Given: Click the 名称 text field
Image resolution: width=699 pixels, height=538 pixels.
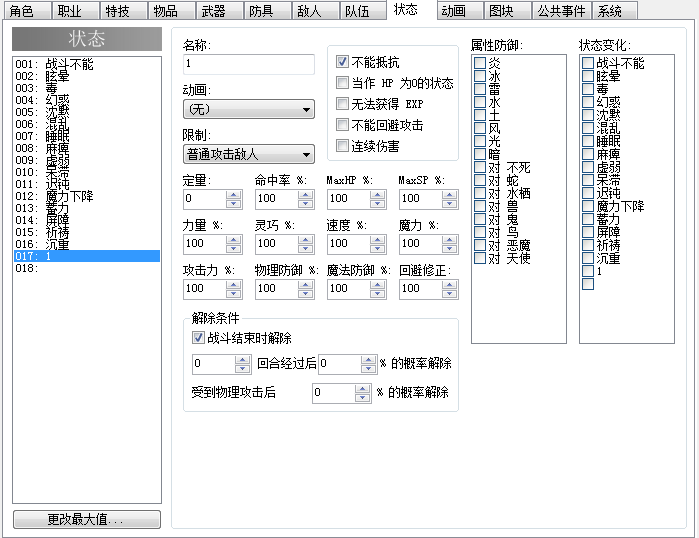Looking at the screenshot, I should click(x=249, y=64).
